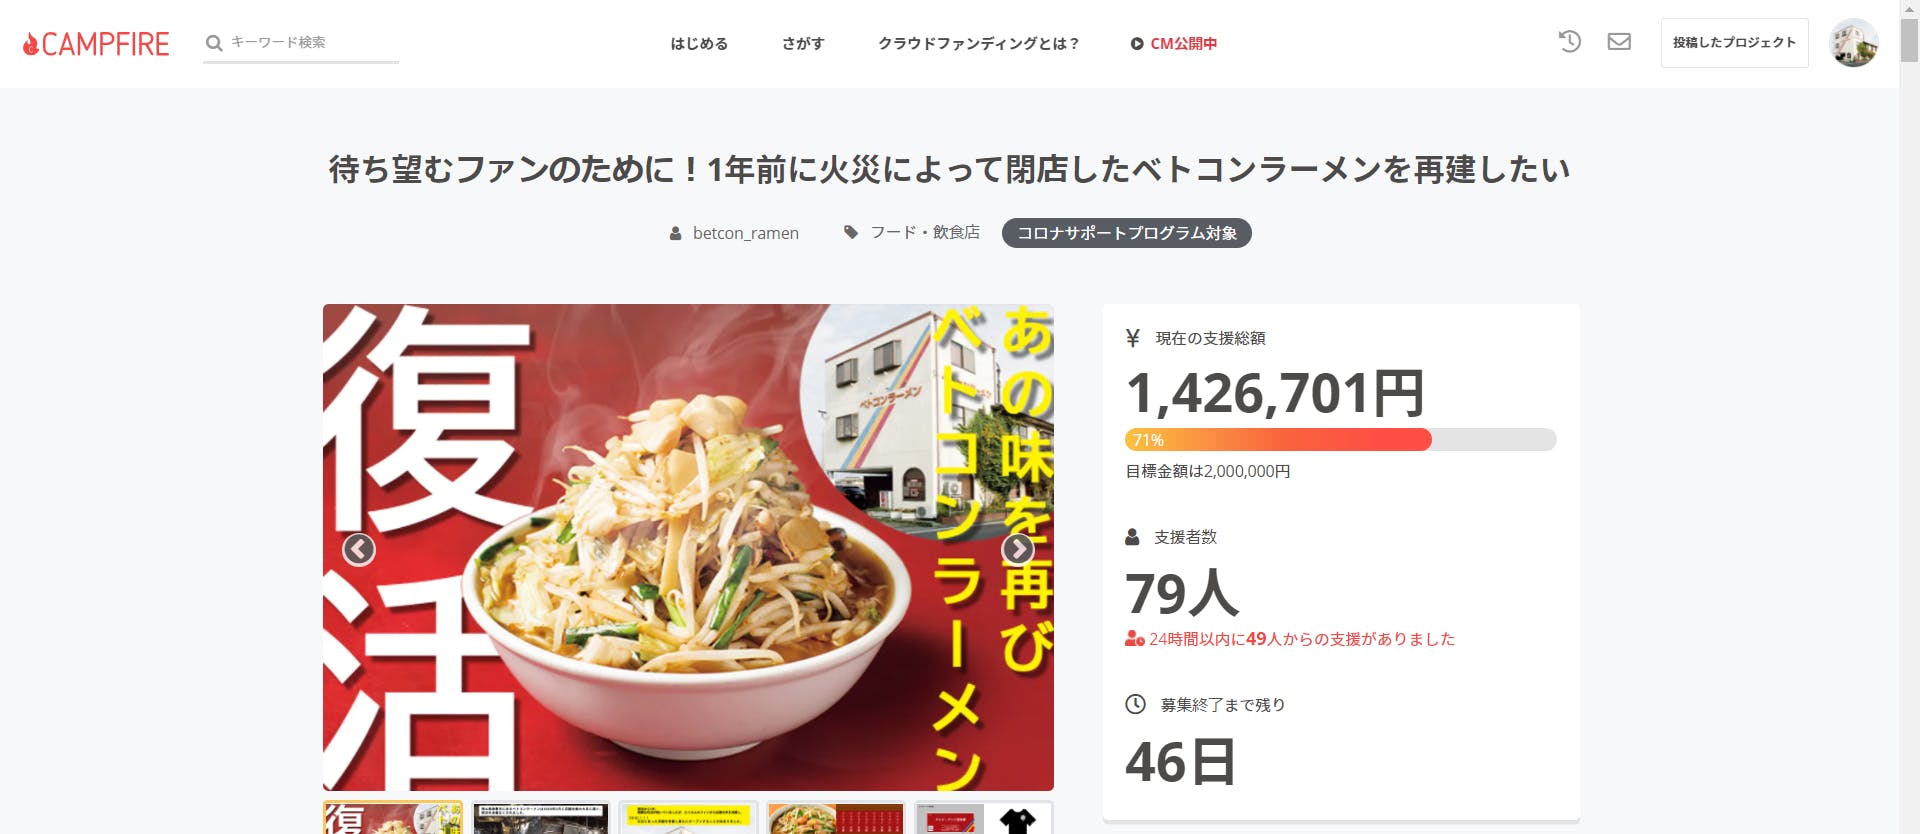1920x834 pixels.
Task: Open the フード・飲食店 category link
Action: coord(925,232)
